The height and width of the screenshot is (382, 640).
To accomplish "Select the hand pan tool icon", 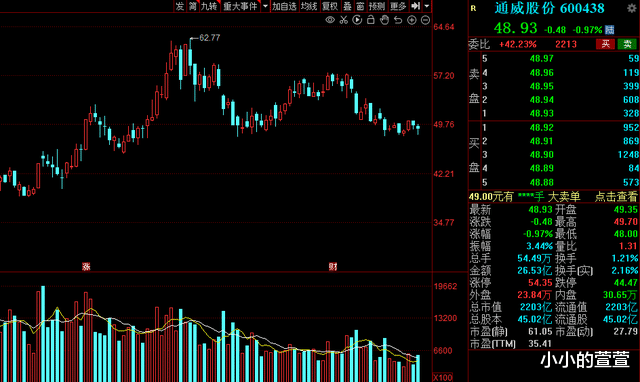I will coord(384,20).
